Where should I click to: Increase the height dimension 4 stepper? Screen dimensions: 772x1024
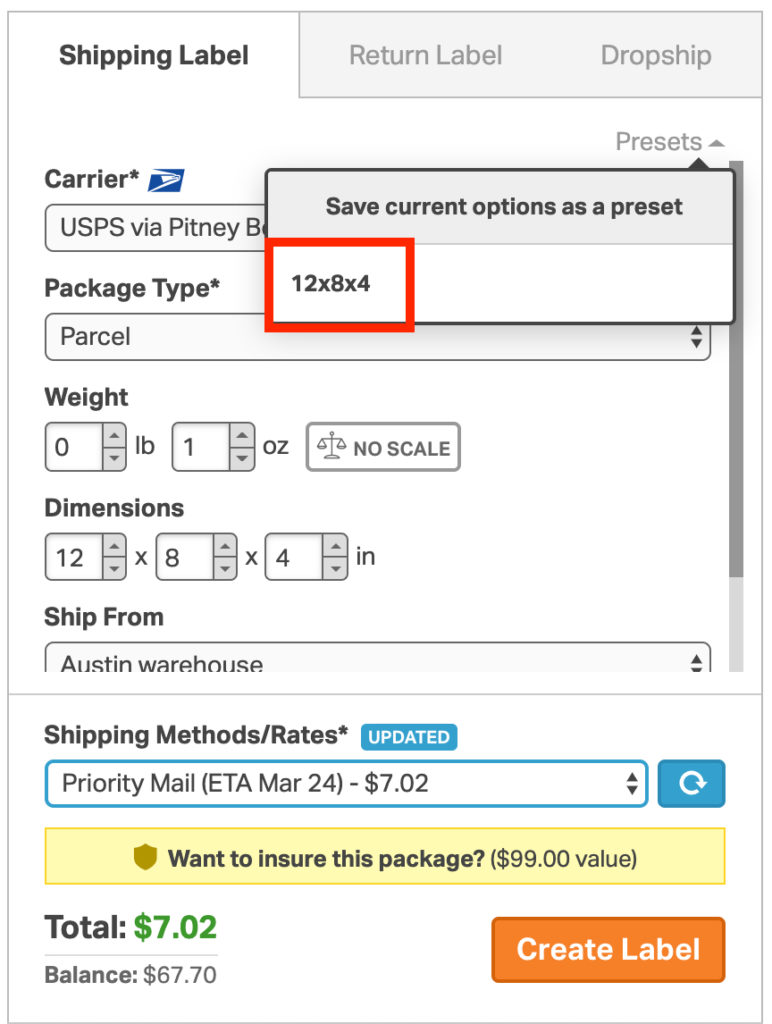click(x=336, y=546)
